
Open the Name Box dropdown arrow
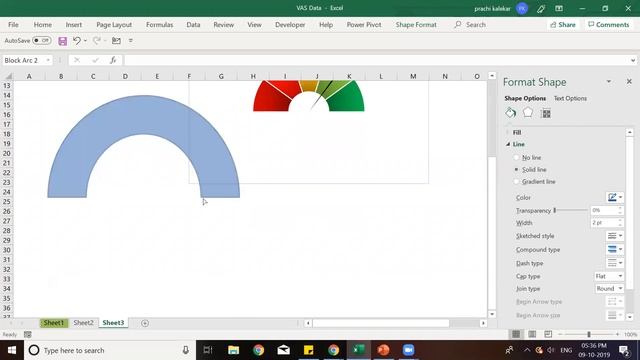[x=48, y=60]
